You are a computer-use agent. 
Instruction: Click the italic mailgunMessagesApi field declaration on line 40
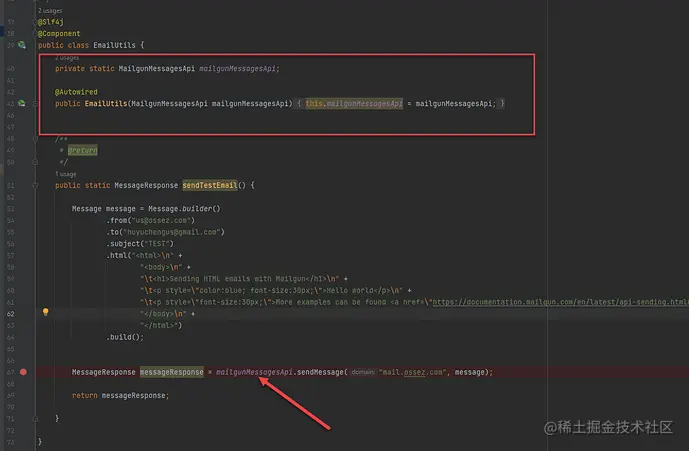point(239,69)
